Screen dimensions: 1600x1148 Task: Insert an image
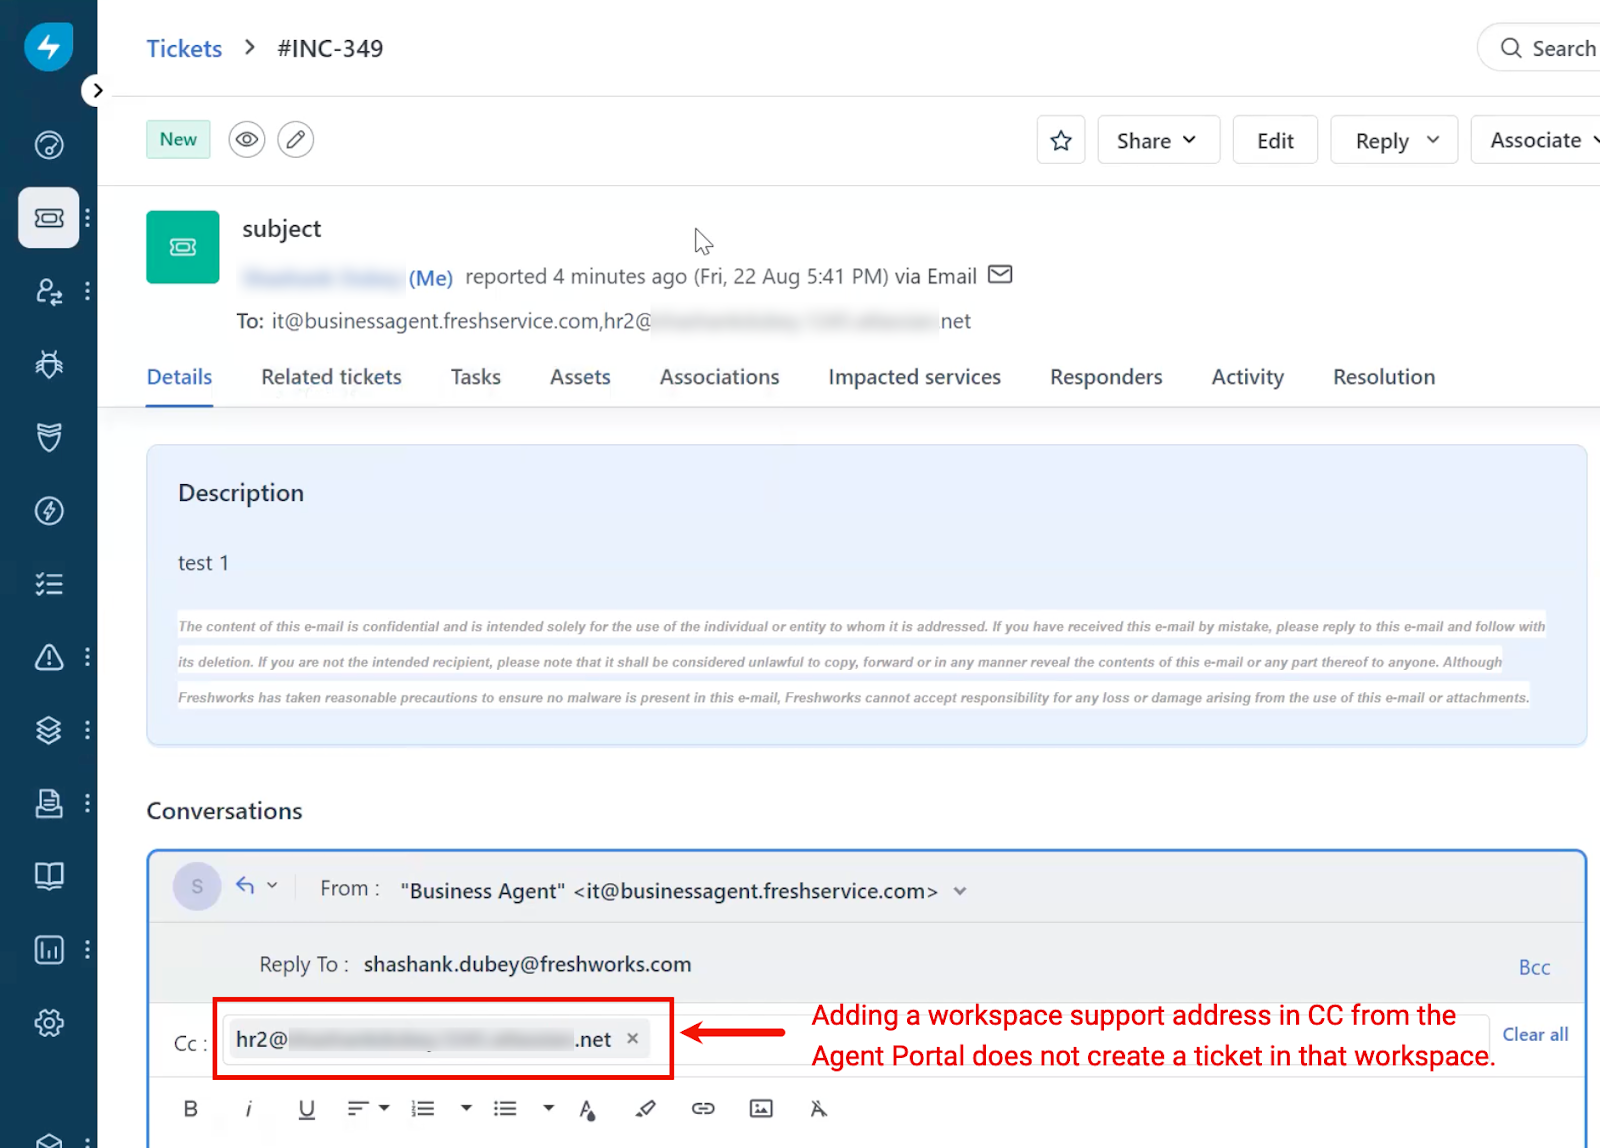[761, 1108]
